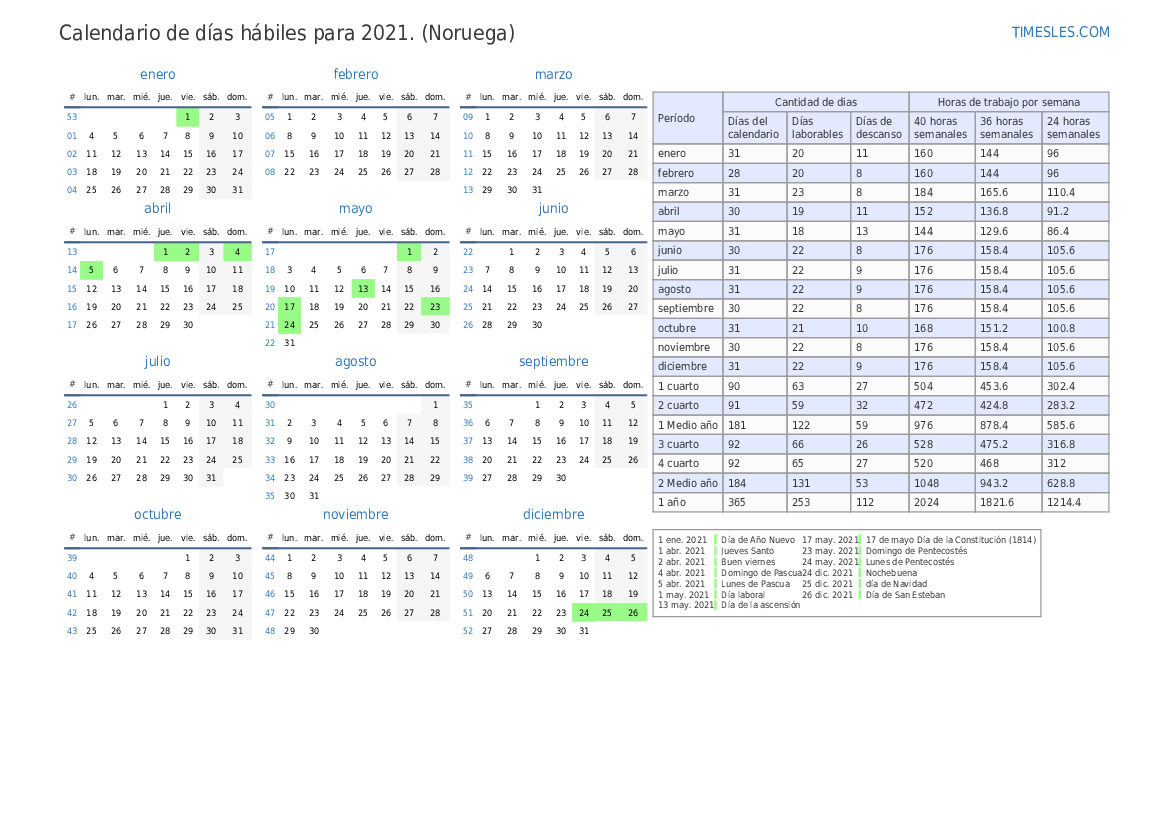Click the yearly total value 2024
Viewport: 1169px width, 827px height.
click(x=926, y=503)
